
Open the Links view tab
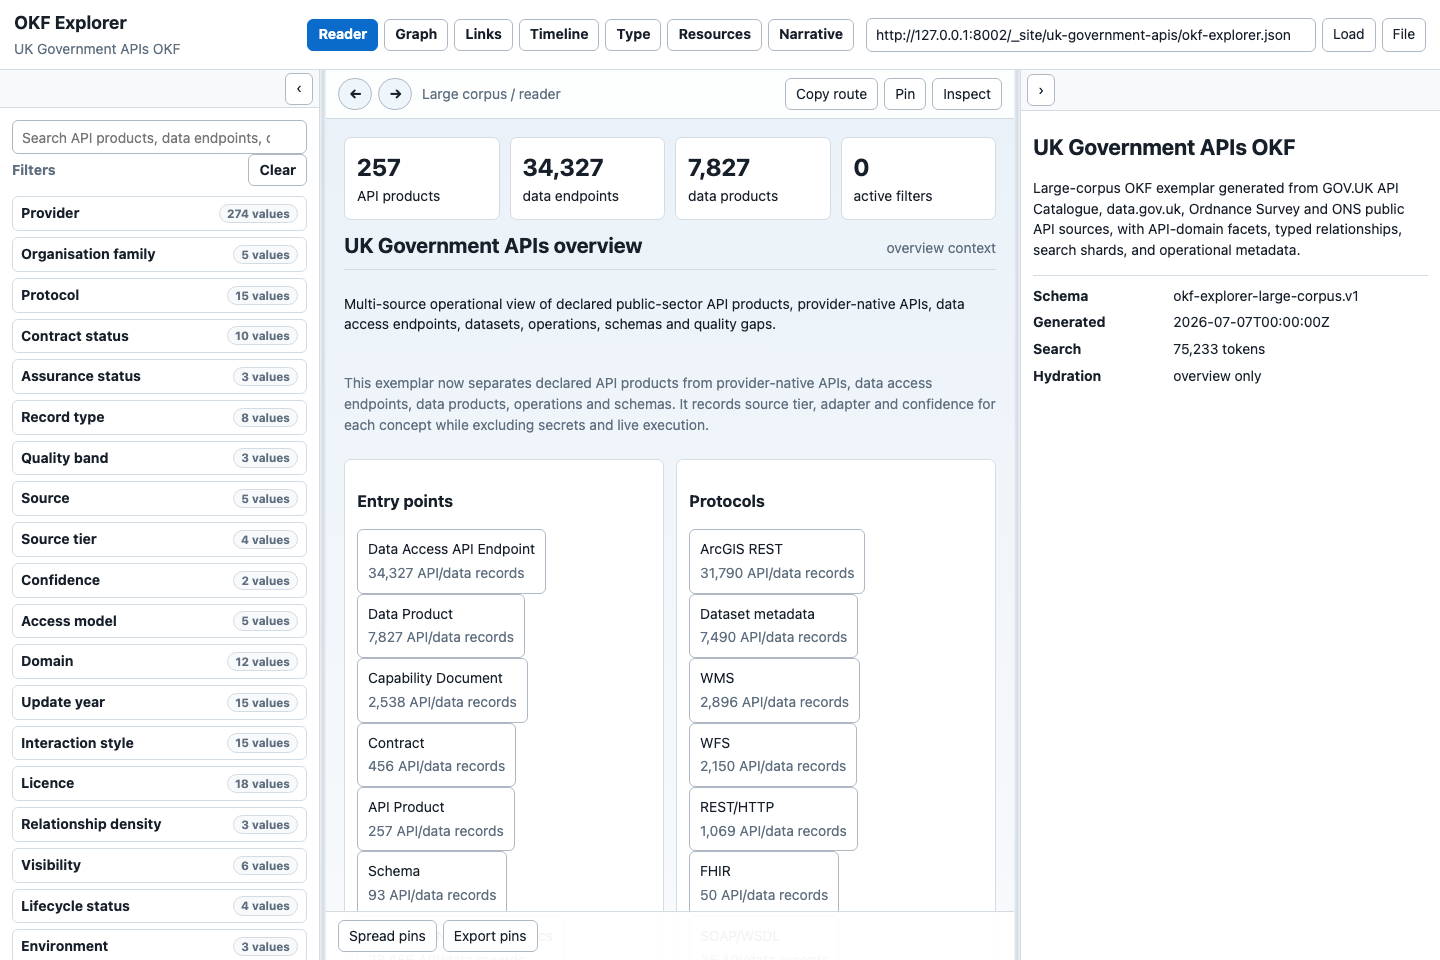(483, 34)
